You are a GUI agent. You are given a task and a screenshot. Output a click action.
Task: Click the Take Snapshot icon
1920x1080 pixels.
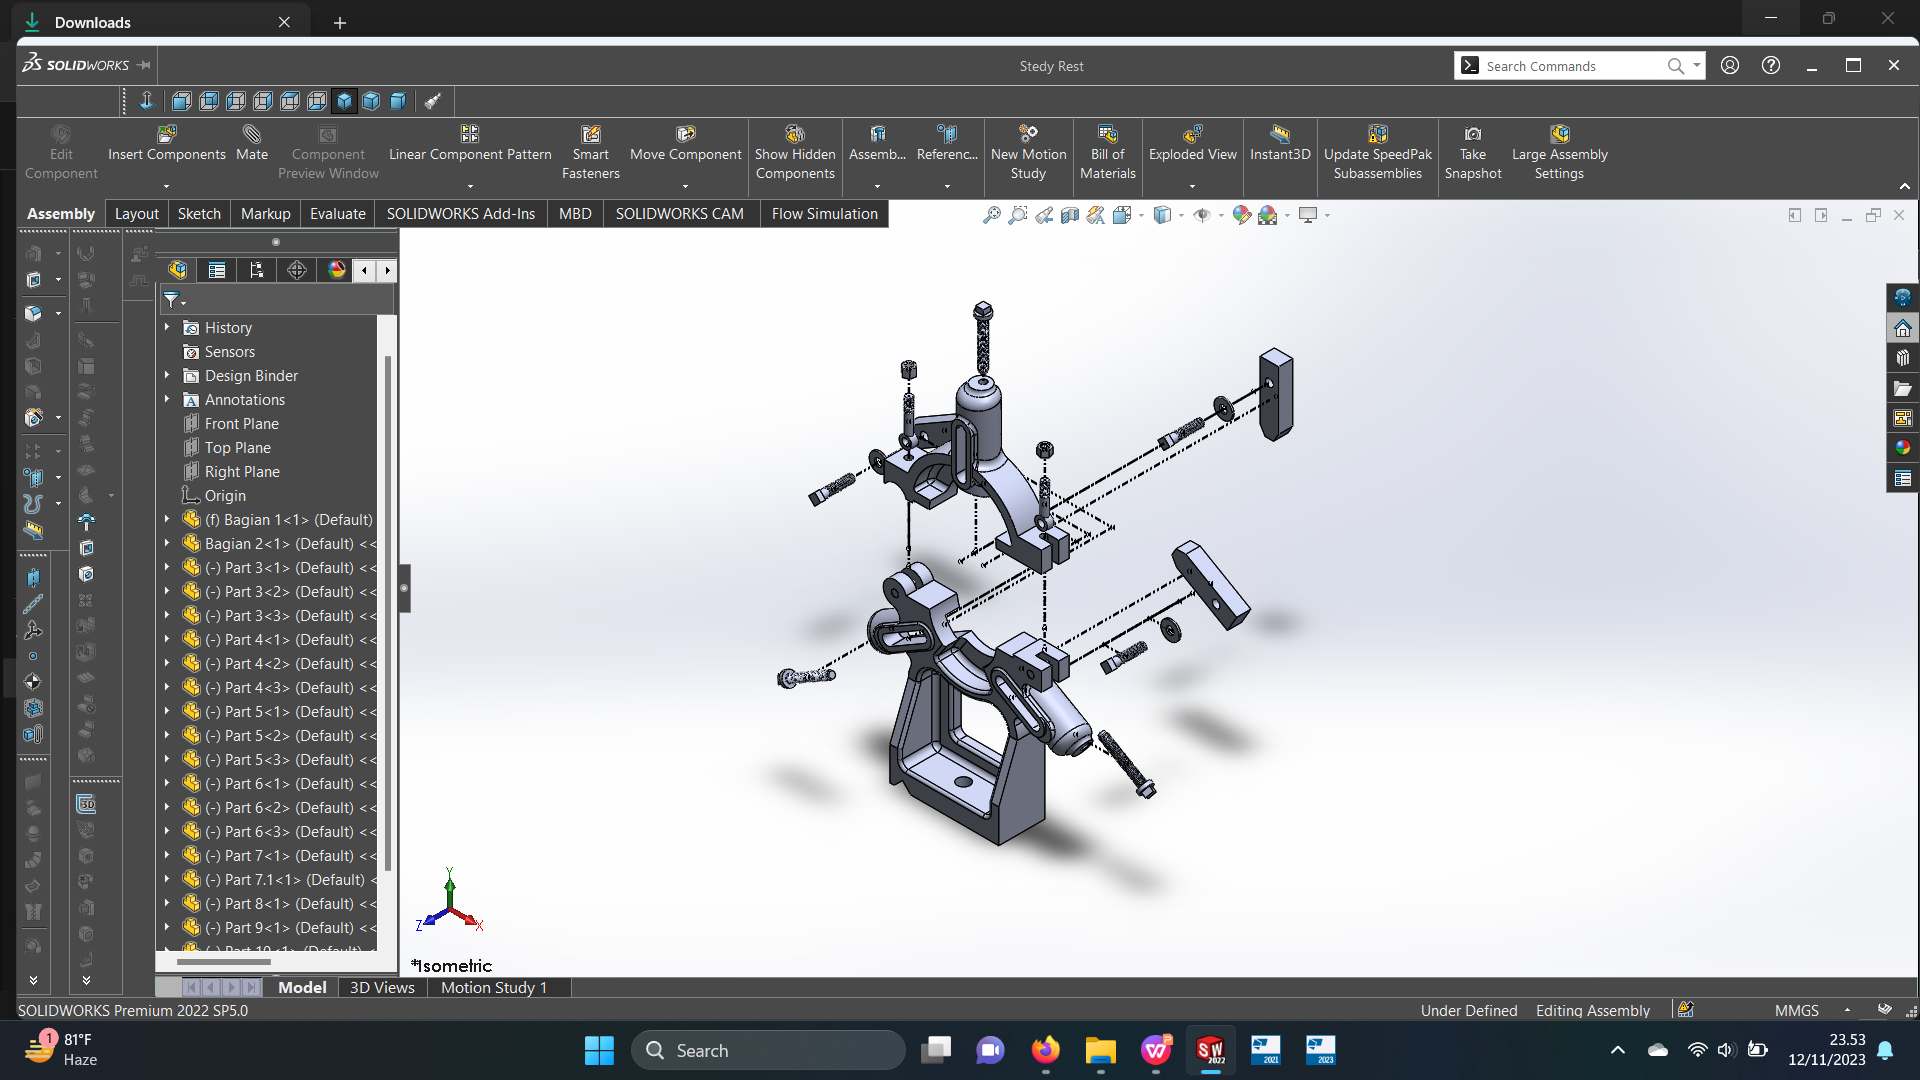pyautogui.click(x=1473, y=134)
